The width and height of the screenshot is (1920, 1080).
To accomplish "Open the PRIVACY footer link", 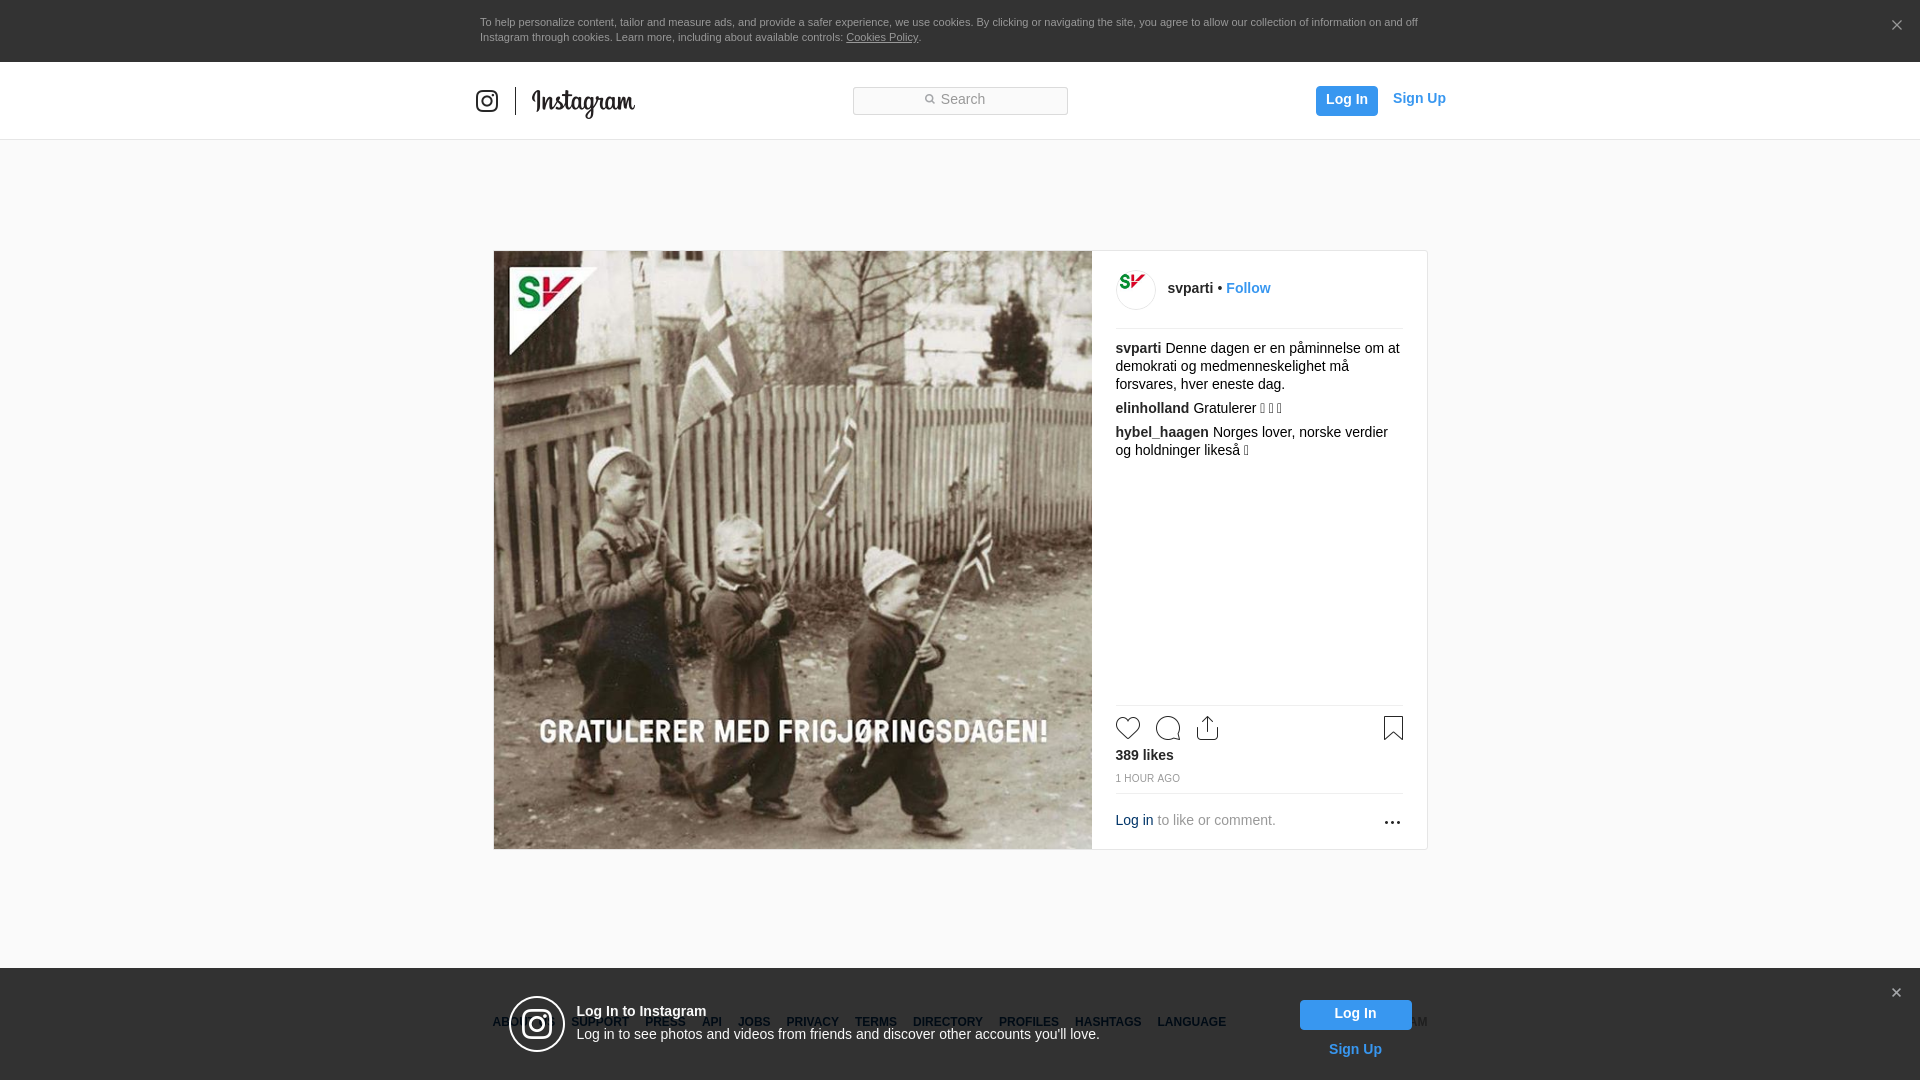I will (812, 1022).
